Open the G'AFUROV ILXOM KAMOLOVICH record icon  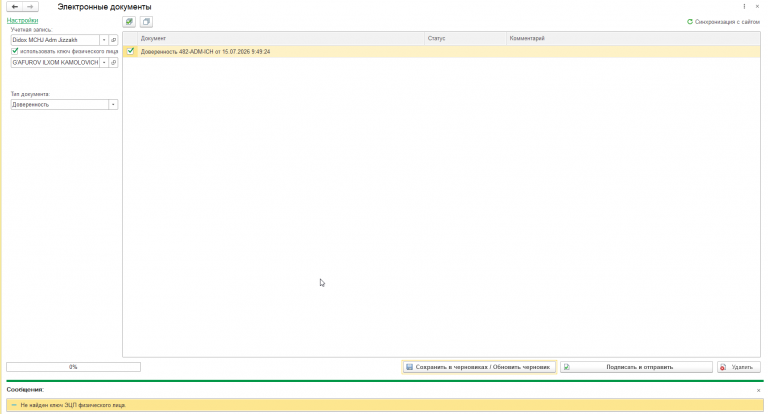coord(113,62)
